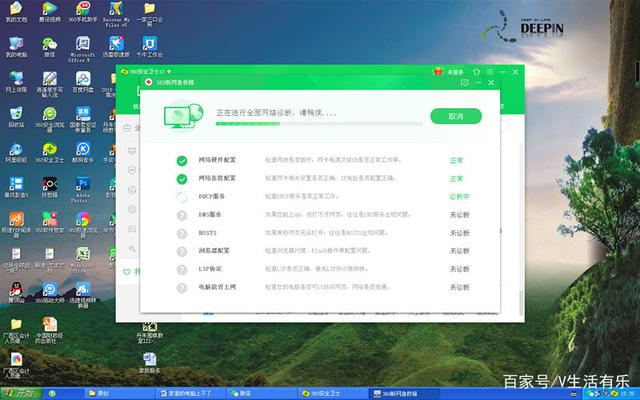Image resolution: width=640 pixels, height=400 pixels.
Task: Switch to 360安全卫士 taskbar button
Action: tap(333, 393)
